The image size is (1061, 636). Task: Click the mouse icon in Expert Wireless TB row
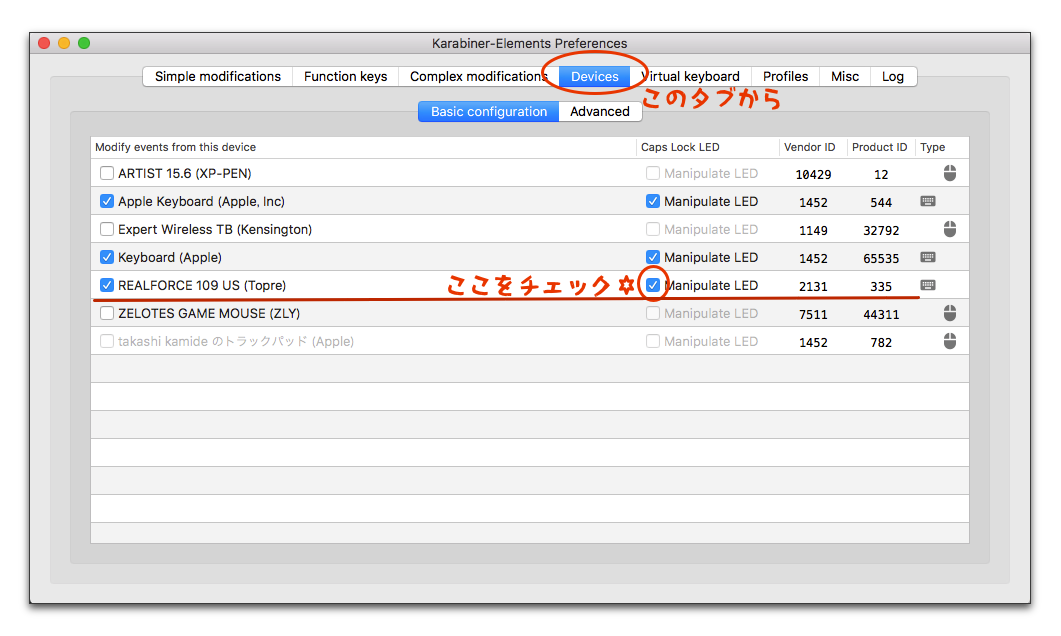point(949,229)
